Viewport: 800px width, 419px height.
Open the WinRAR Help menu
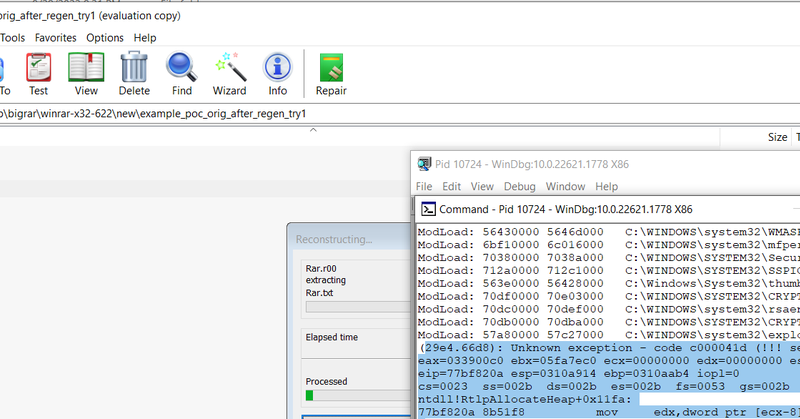pyautogui.click(x=145, y=38)
